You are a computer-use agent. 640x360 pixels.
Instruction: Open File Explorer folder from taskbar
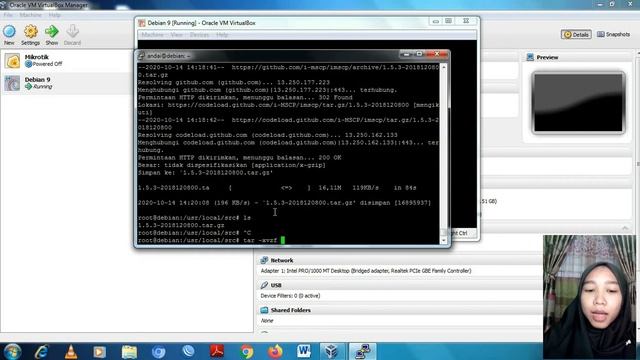pyautogui.click(x=129, y=352)
